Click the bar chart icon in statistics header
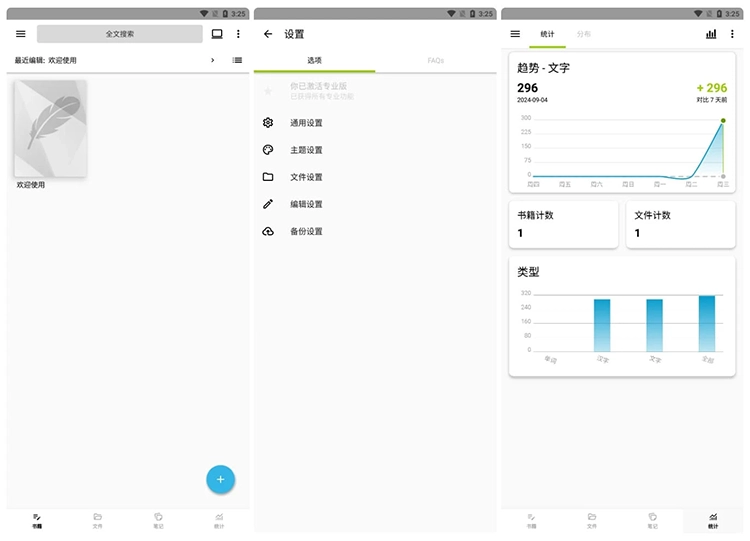Screen dimensions: 750x541 [x=711, y=34]
